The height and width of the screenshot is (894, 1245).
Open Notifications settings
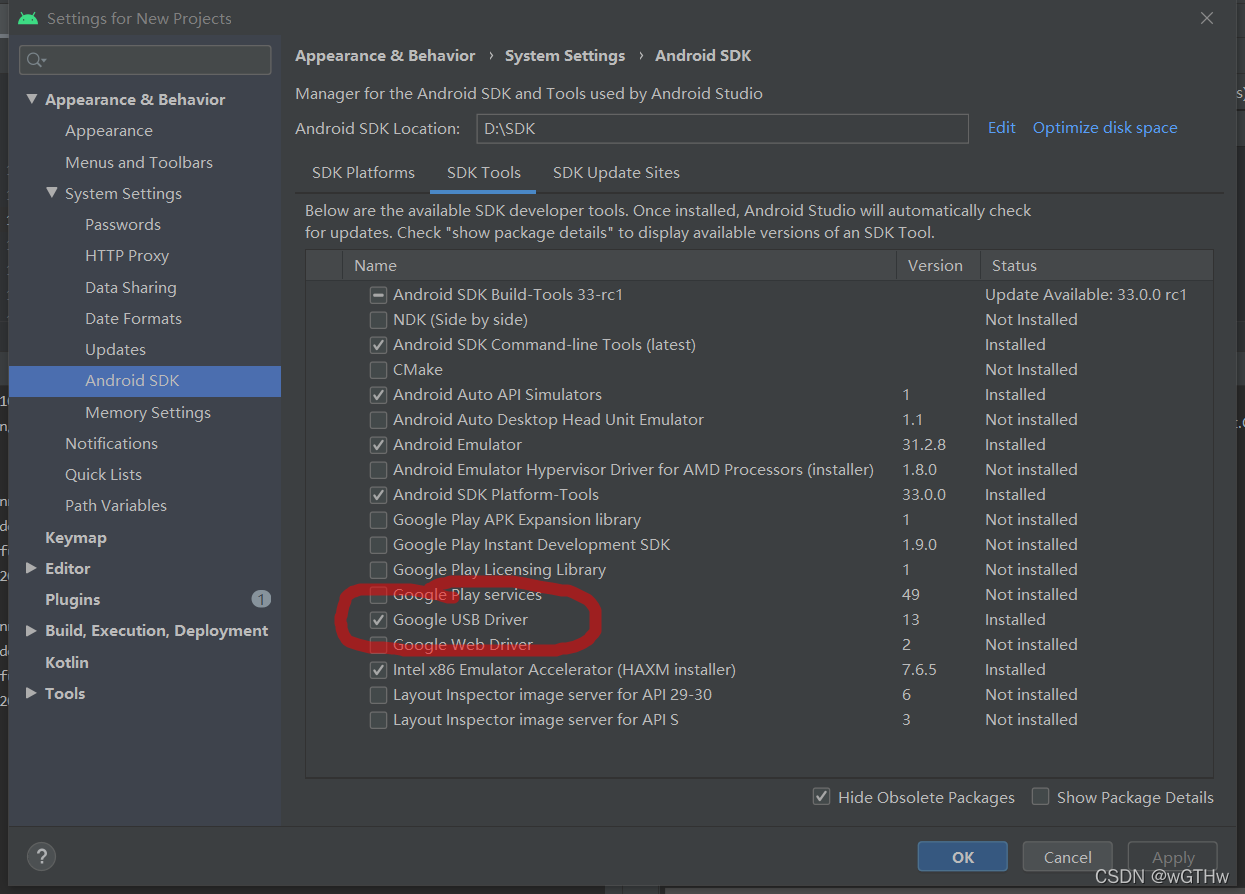coord(111,444)
